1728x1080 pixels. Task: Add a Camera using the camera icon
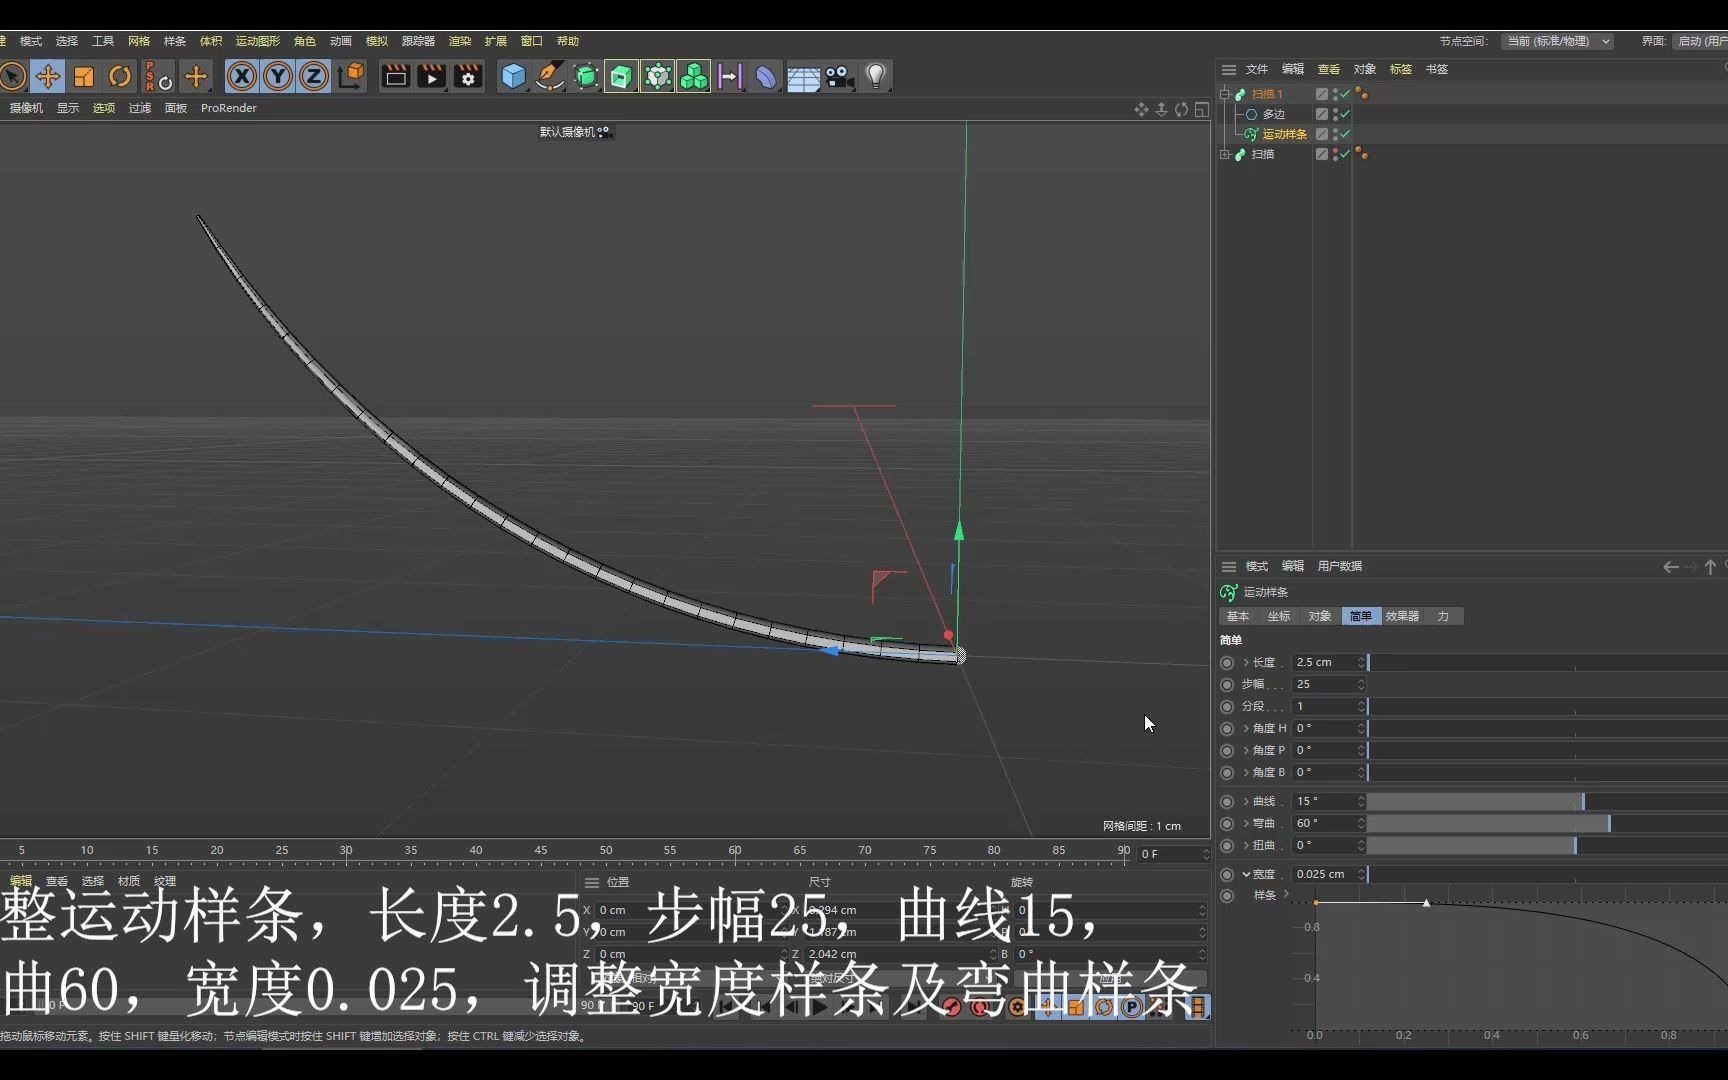(839, 76)
